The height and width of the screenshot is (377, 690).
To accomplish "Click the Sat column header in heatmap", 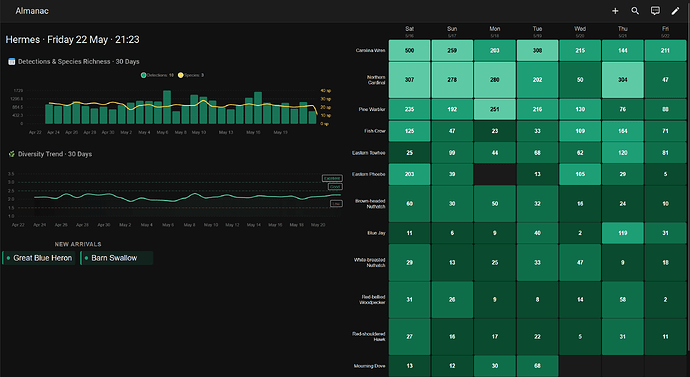I will pyautogui.click(x=409, y=31).
